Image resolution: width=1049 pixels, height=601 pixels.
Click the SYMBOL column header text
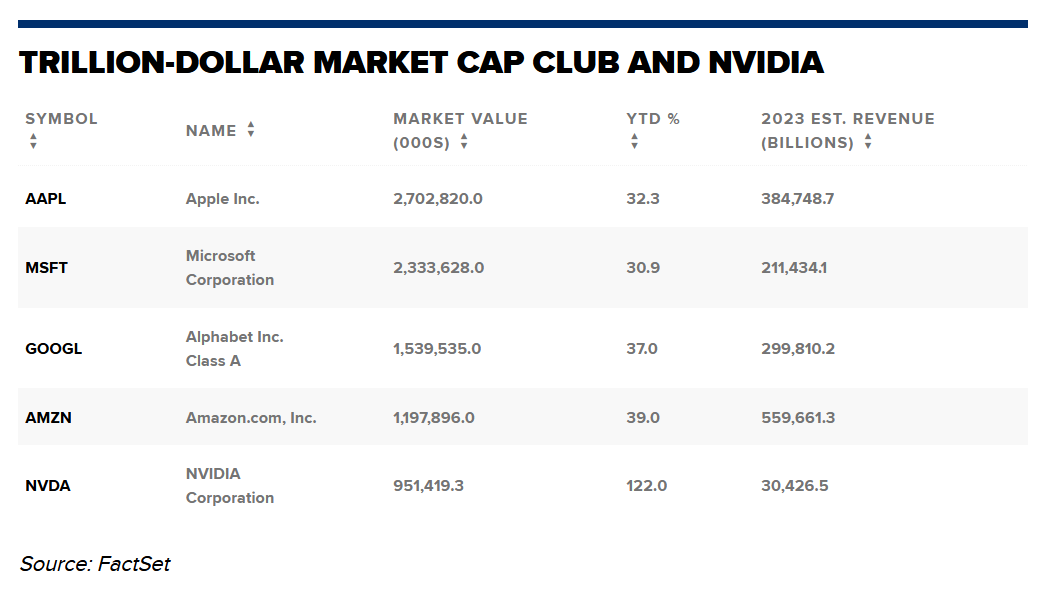pos(61,118)
